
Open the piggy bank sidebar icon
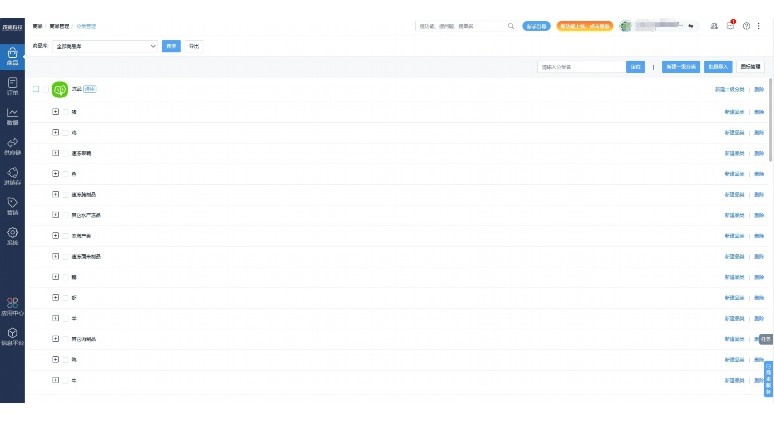(12, 176)
